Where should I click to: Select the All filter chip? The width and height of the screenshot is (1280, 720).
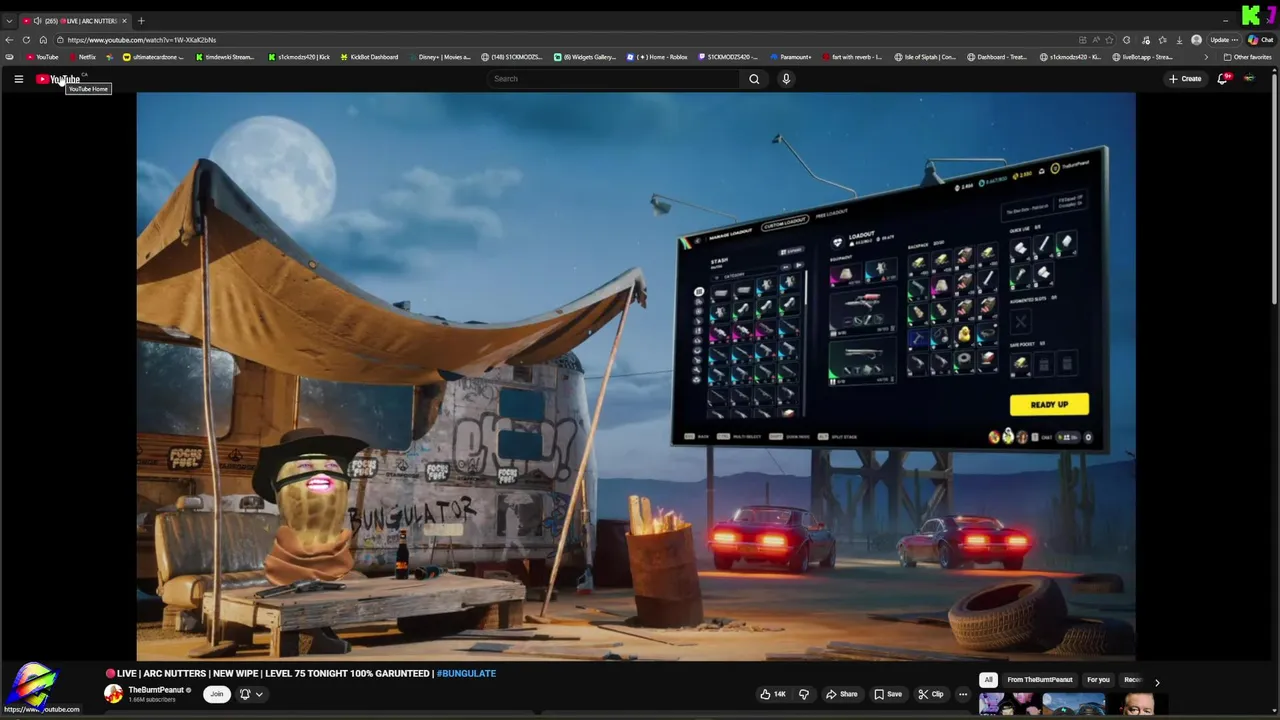(x=988, y=680)
